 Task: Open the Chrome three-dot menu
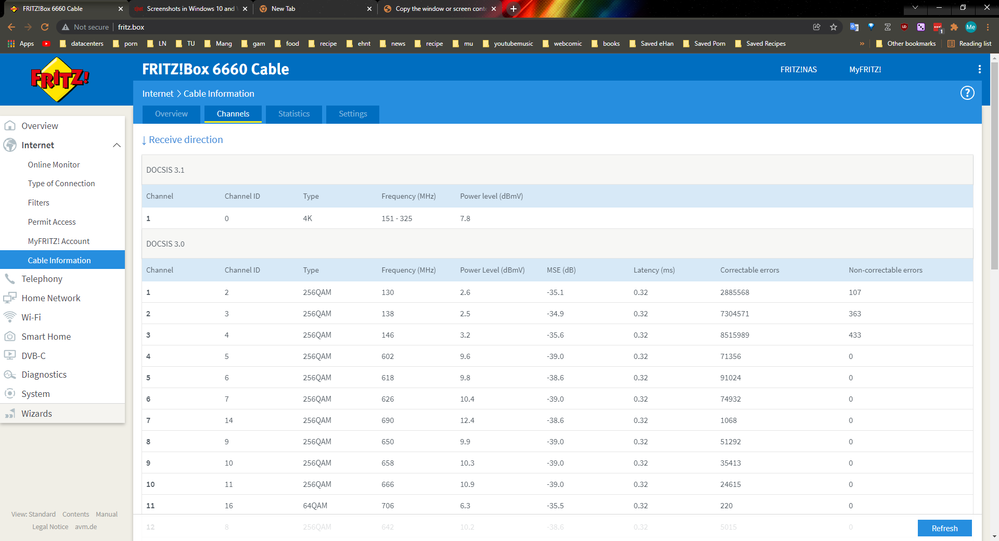tap(988, 27)
